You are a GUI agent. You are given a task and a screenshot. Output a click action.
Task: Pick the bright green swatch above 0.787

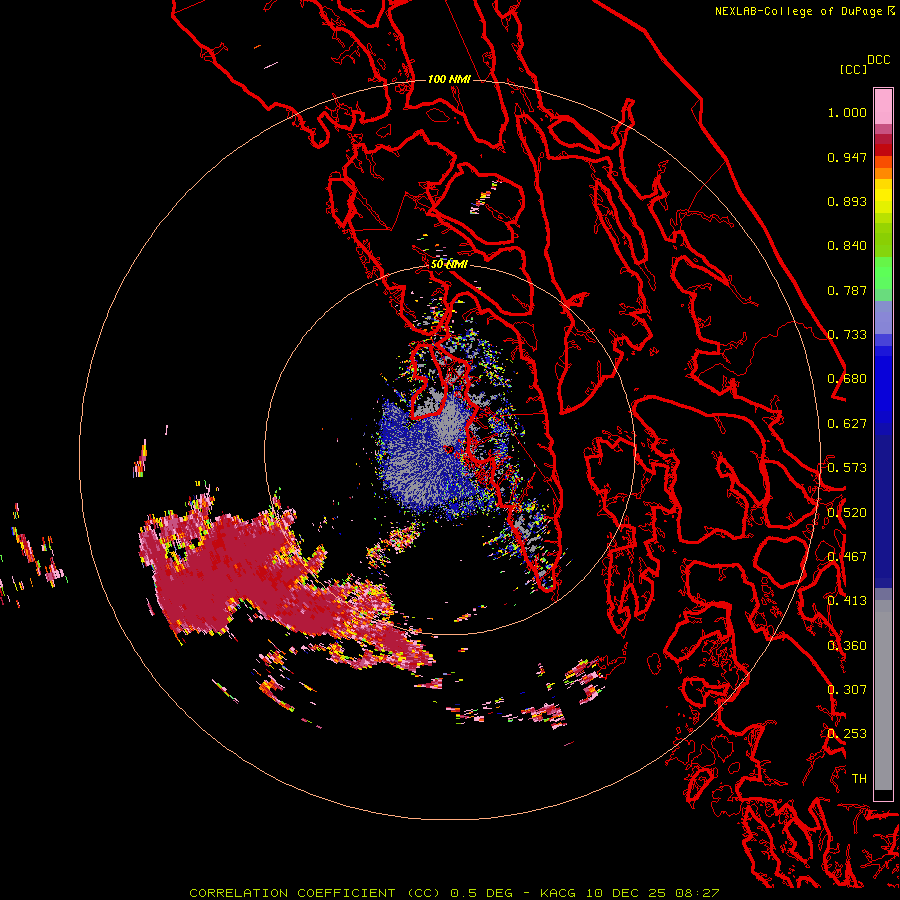(x=883, y=273)
